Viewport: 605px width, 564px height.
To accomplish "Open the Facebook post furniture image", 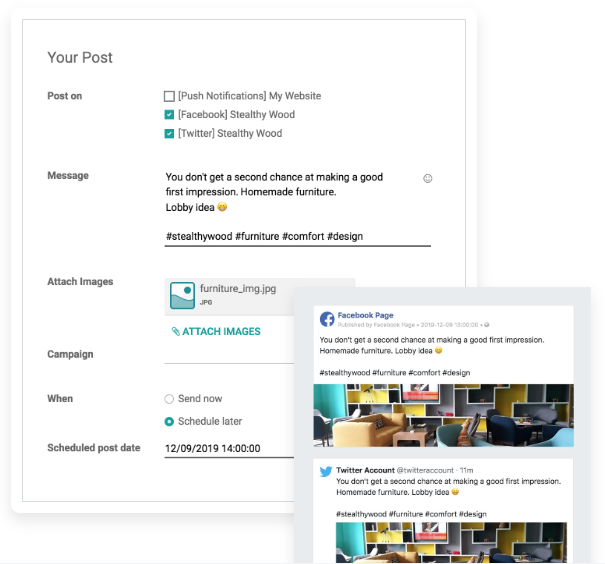I will [443, 415].
